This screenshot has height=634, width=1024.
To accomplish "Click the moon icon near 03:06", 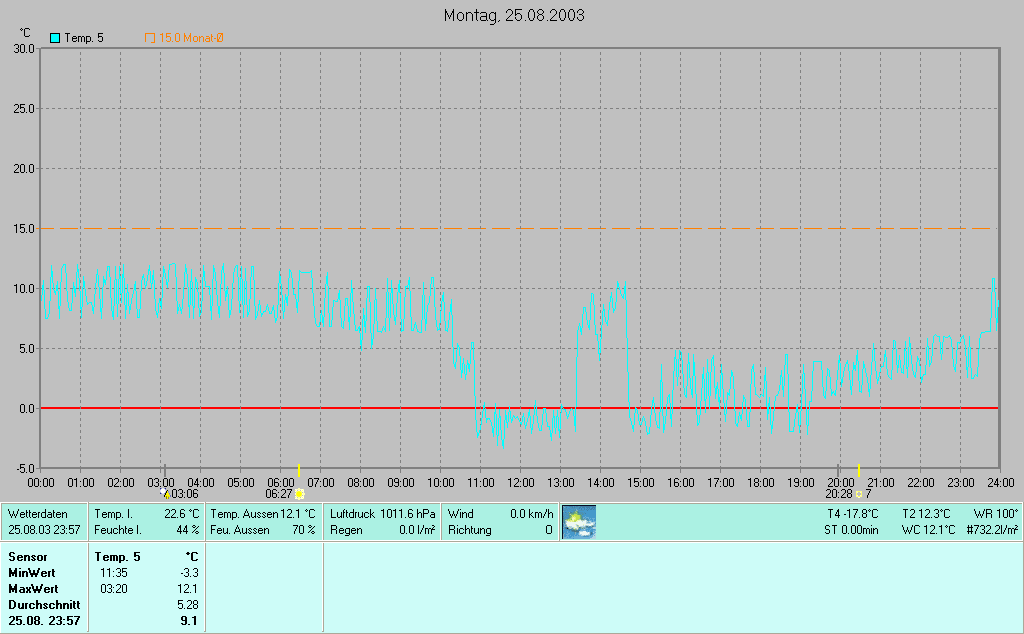I will click(165, 493).
